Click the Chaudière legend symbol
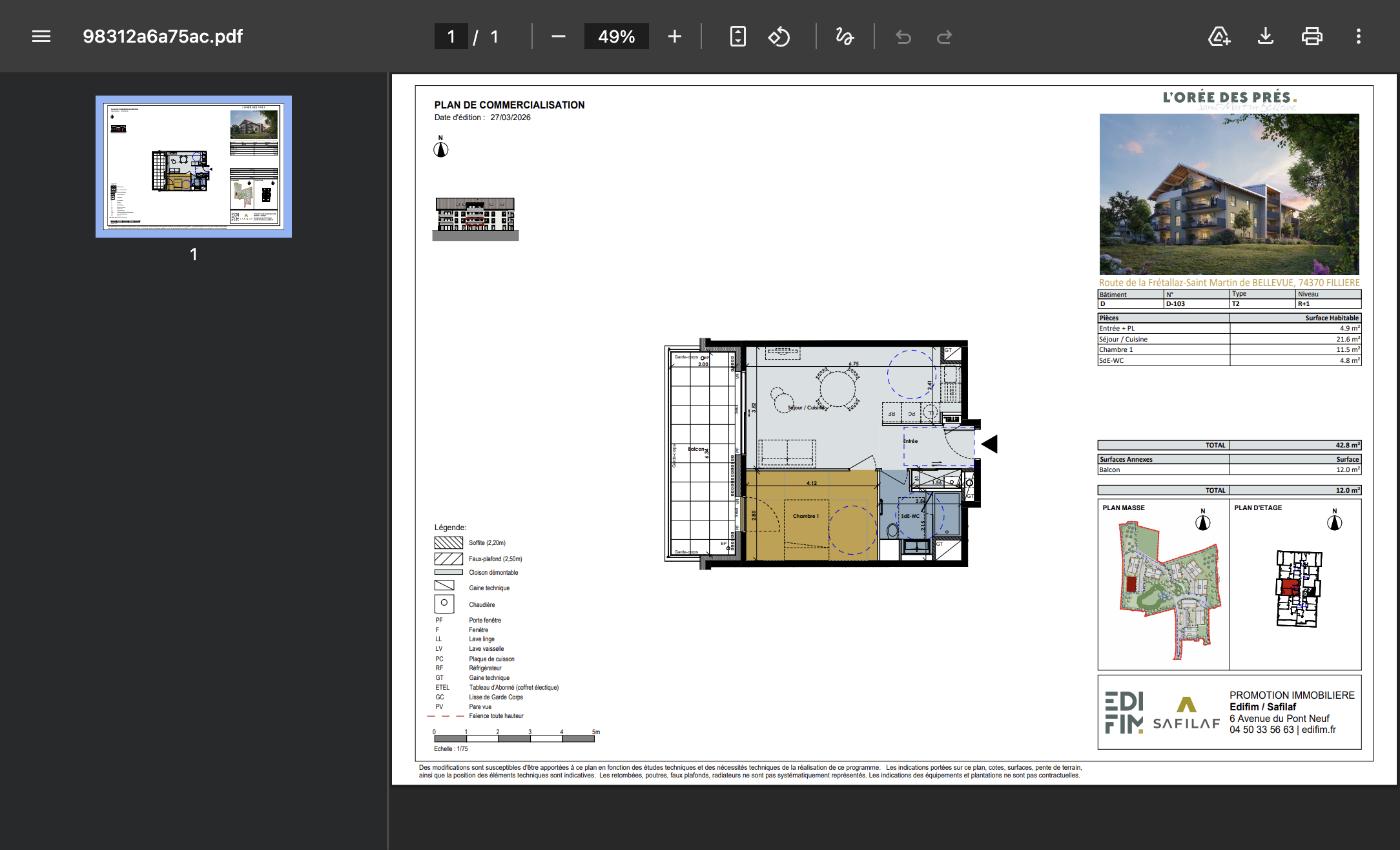Viewport: 1400px width, 850px height. tap(444, 604)
